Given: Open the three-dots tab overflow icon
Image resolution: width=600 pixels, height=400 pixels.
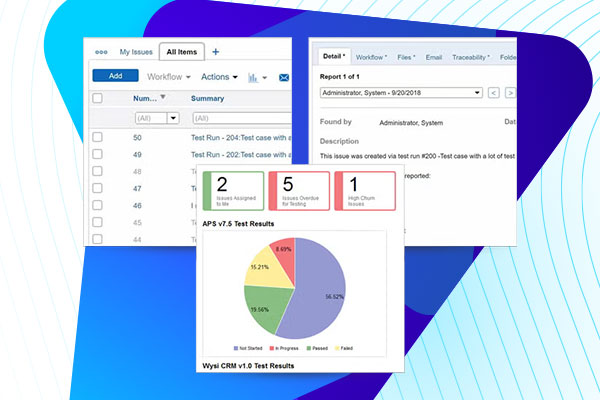Looking at the screenshot, I should click(101, 52).
